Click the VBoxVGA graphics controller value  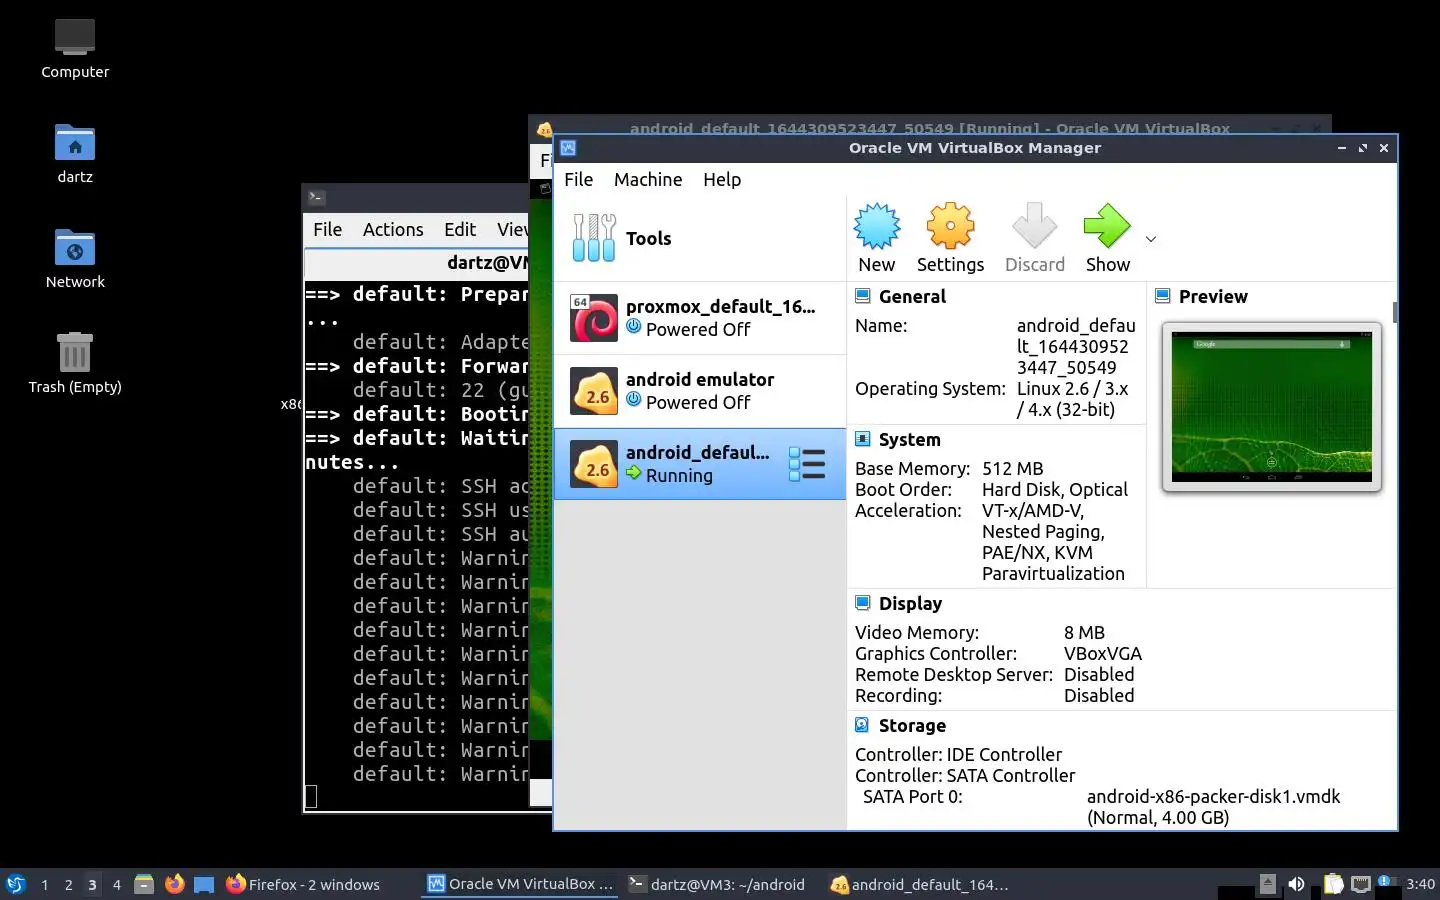click(1102, 654)
